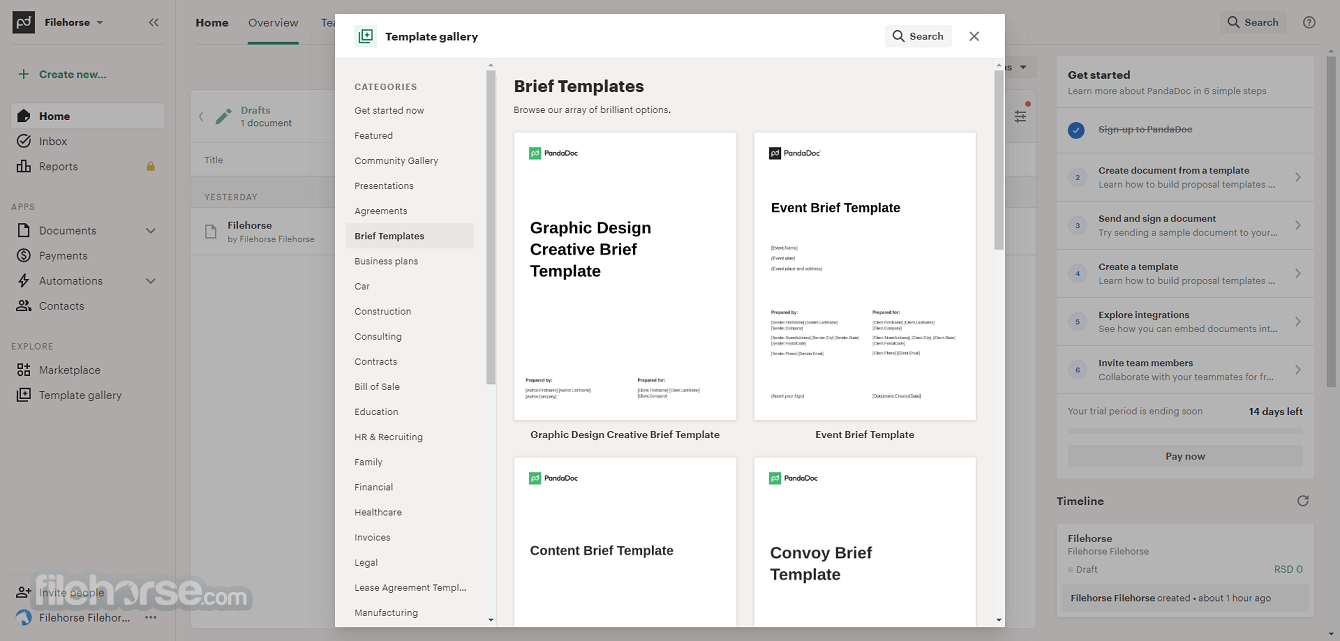Screen dimensions: 1340x641
Task: Open Marketplace in sidebar
Action: tap(69, 370)
